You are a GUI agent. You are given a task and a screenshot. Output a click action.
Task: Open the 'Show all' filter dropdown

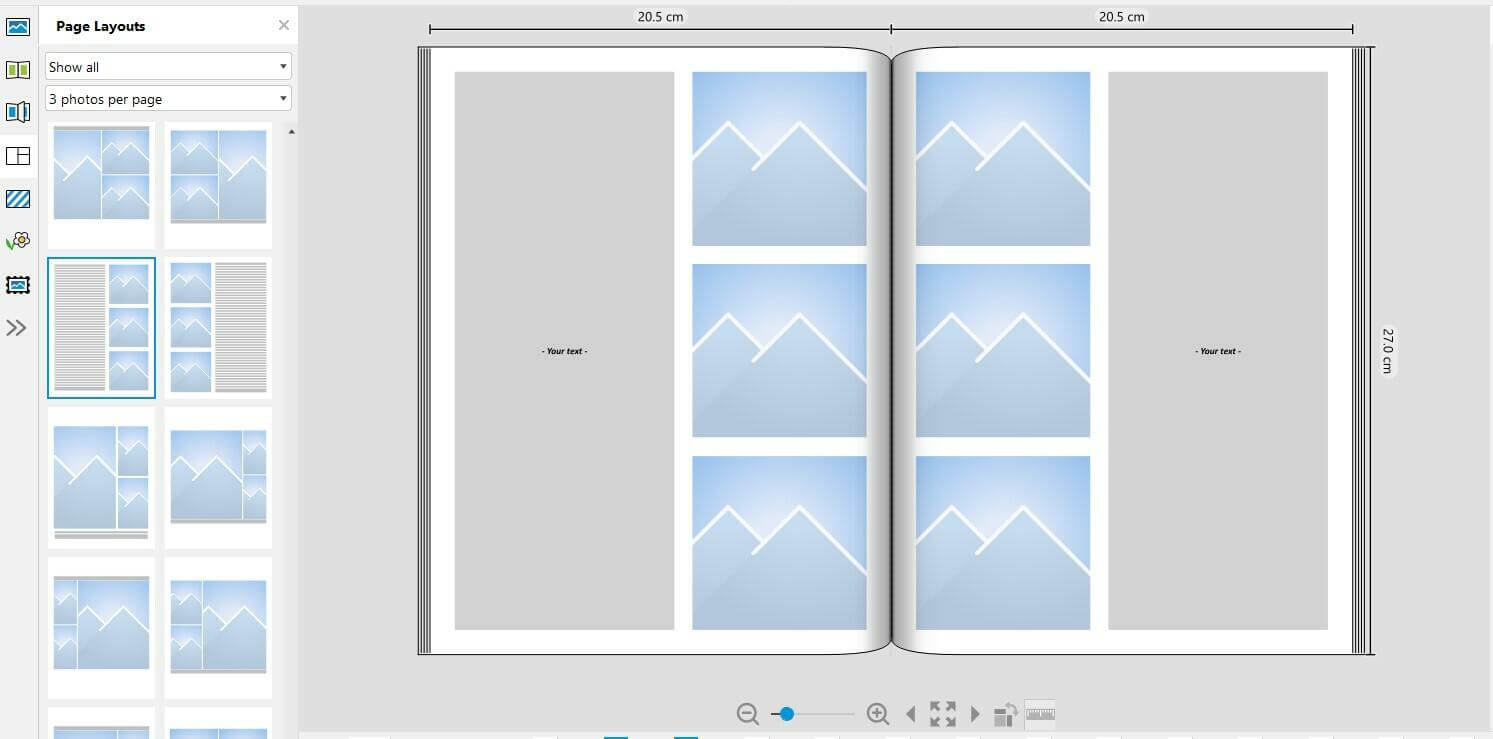[168, 67]
